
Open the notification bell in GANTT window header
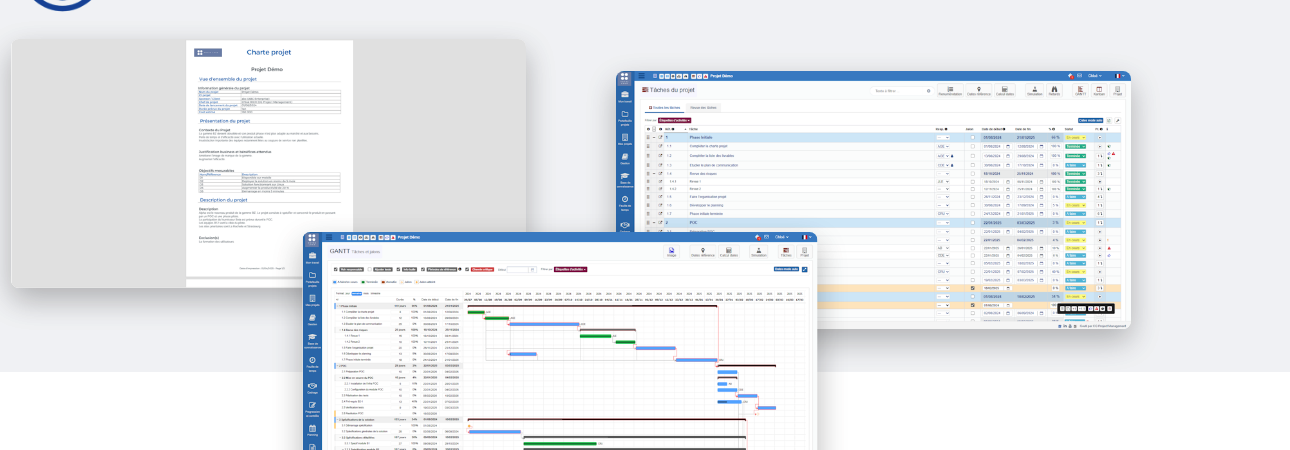click(x=757, y=237)
